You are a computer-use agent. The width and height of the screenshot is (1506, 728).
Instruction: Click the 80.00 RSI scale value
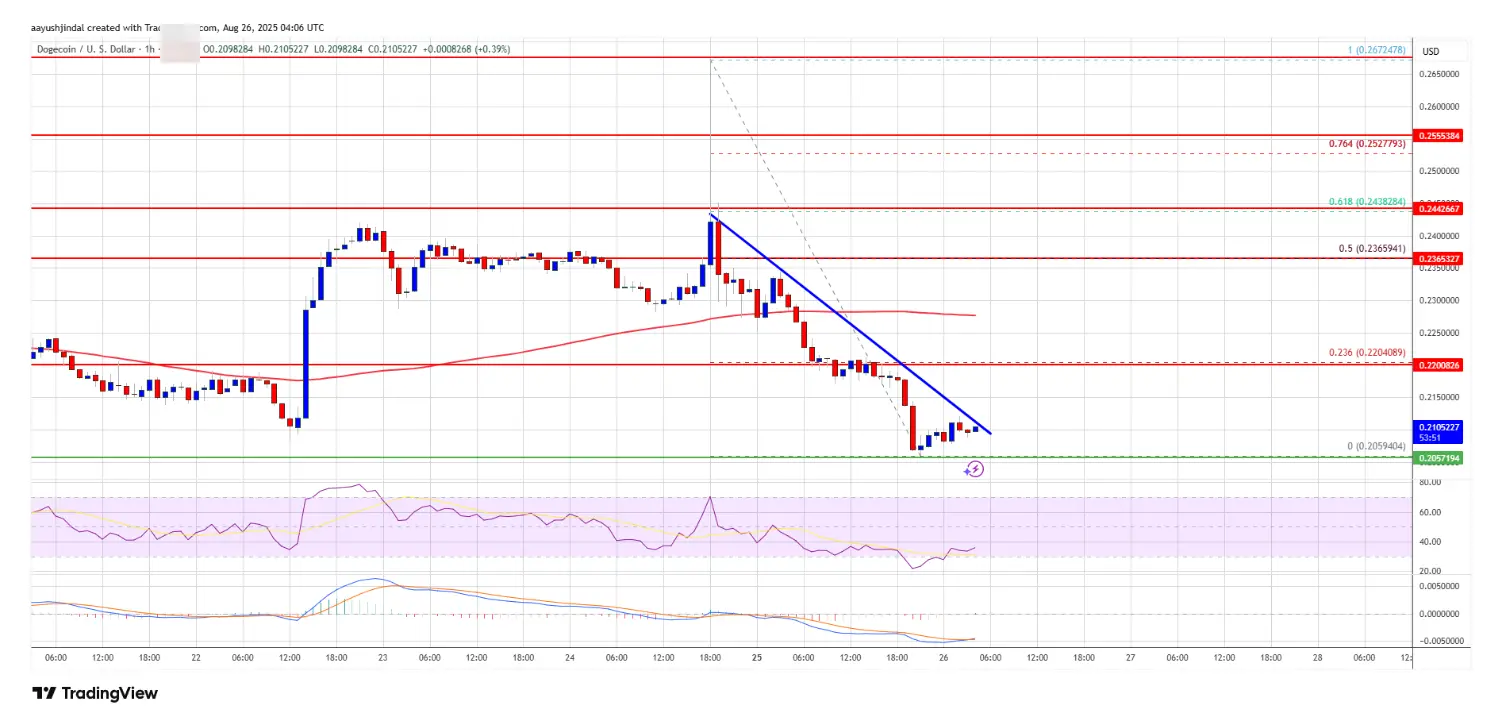pos(1430,482)
